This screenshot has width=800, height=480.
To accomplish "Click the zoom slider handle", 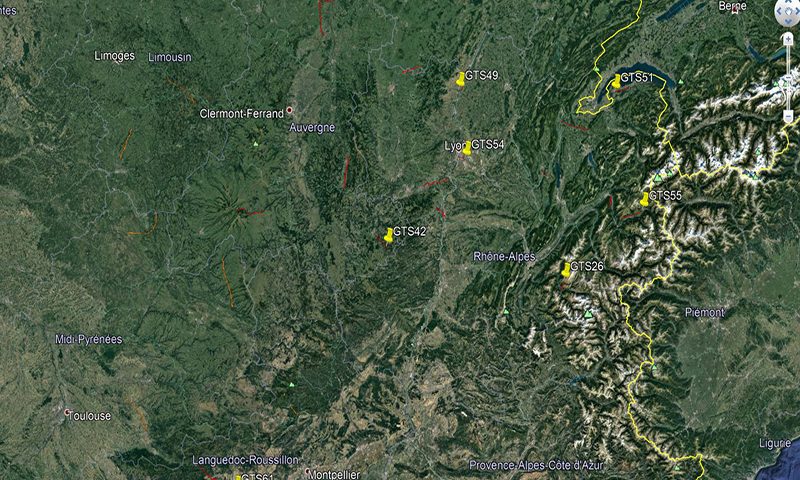I will pyautogui.click(x=788, y=78).
